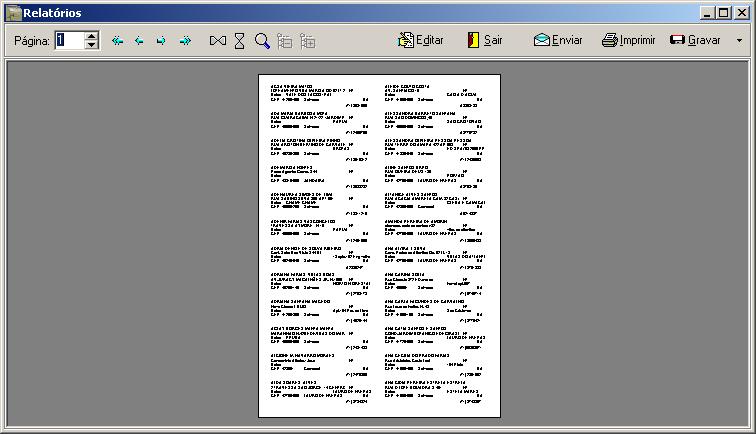The height and width of the screenshot is (434, 756).
Task: Click the fit-height hourglass icon
Action: pos(240,41)
